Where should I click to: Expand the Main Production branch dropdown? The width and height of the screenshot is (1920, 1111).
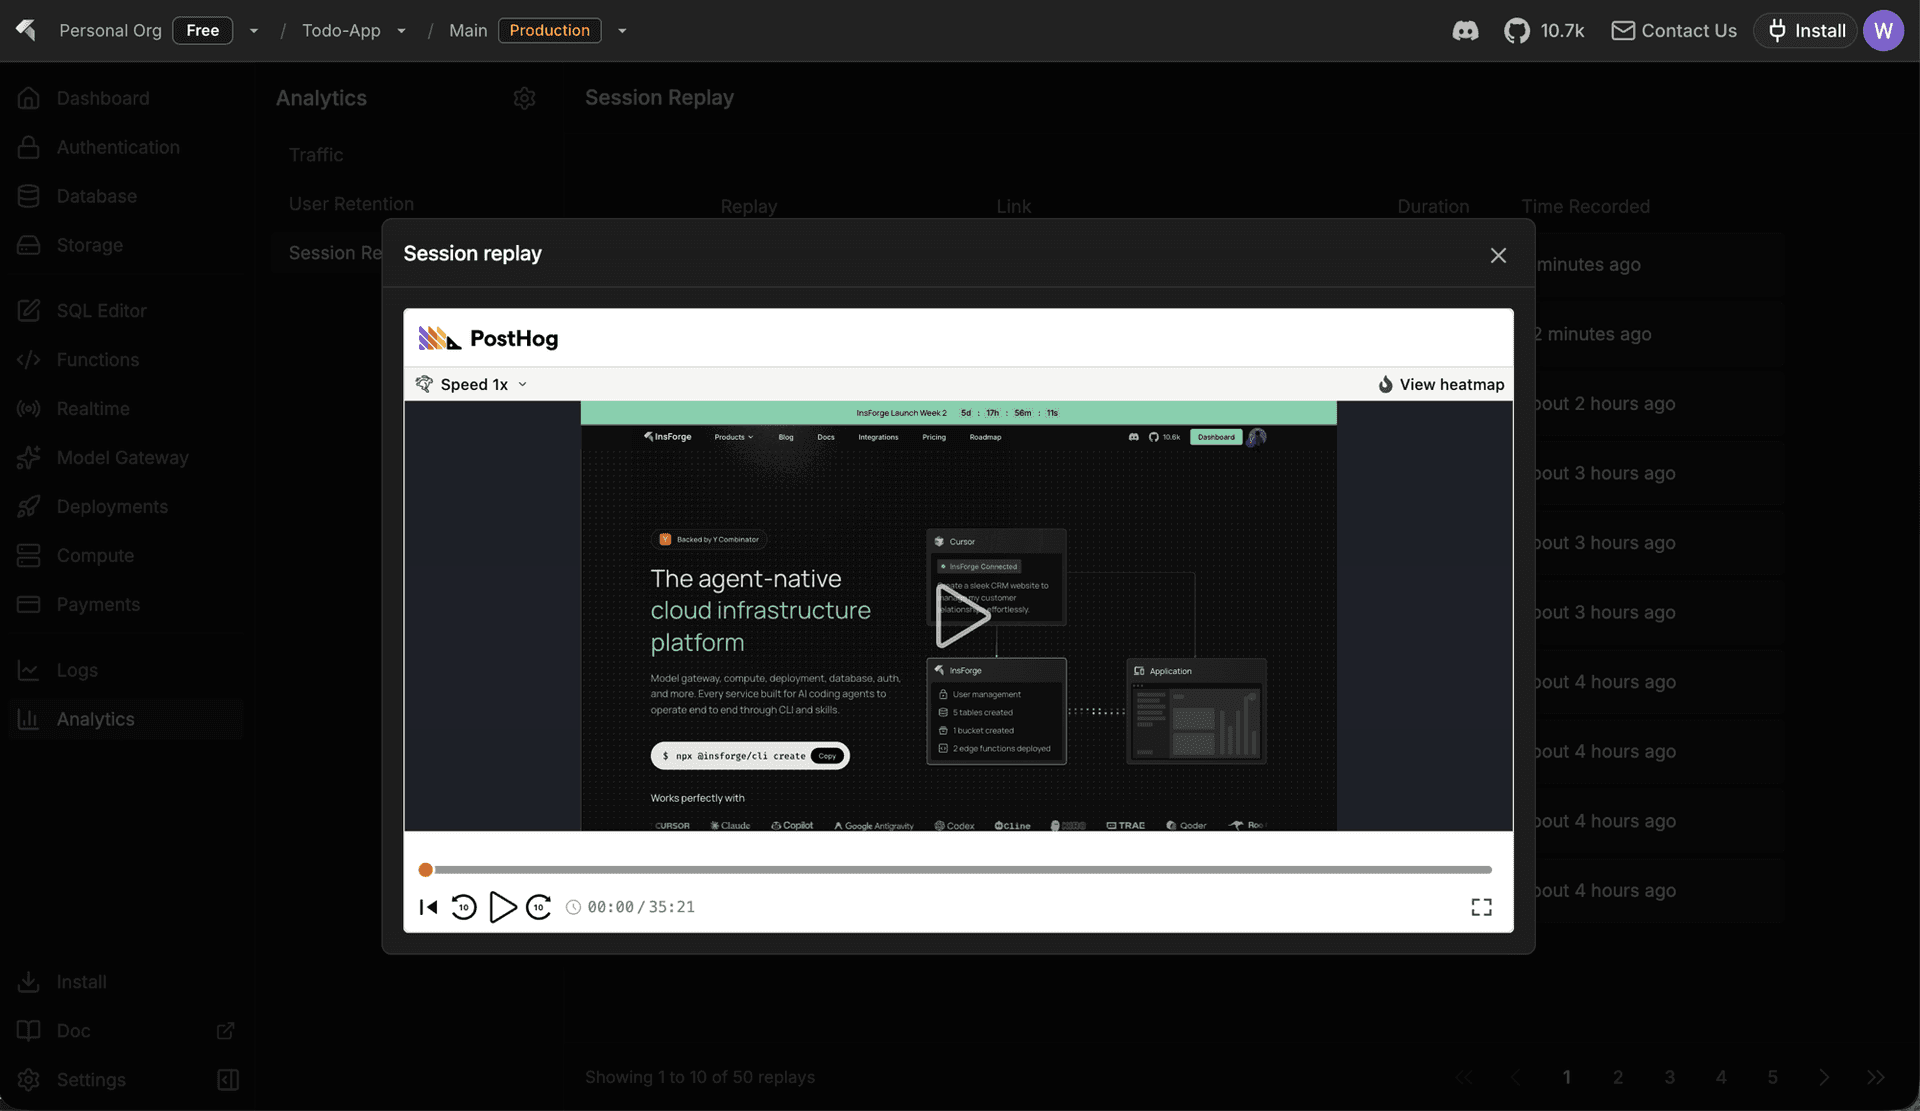pyautogui.click(x=622, y=31)
